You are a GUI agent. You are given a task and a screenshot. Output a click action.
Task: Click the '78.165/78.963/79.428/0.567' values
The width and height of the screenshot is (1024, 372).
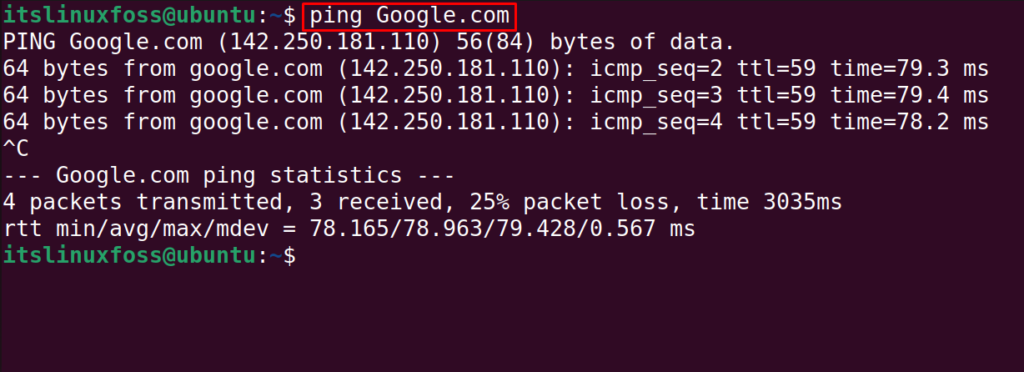coord(483,230)
